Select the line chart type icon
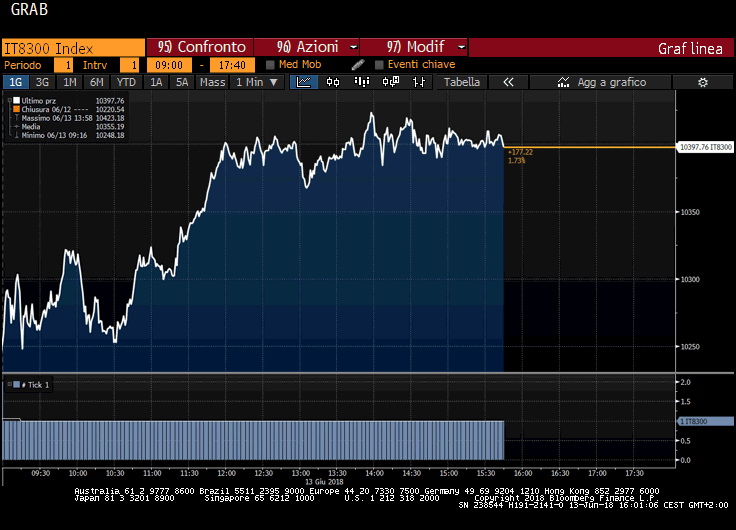736x530 pixels. (x=304, y=82)
